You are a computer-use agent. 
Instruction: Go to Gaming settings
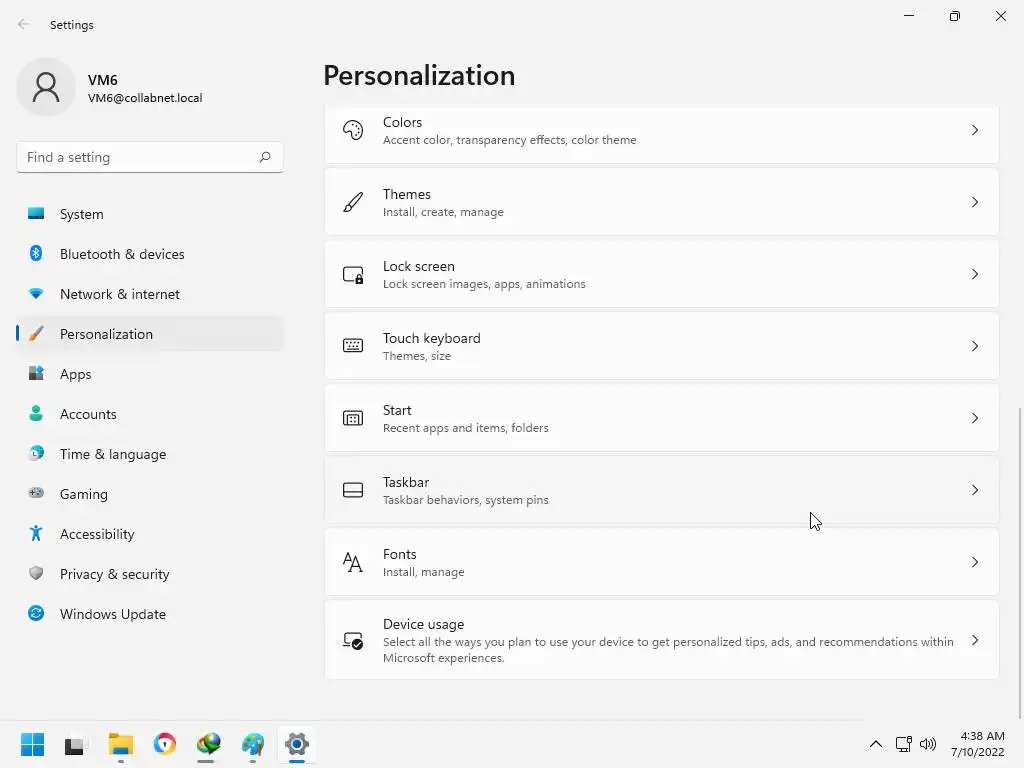coord(150,494)
